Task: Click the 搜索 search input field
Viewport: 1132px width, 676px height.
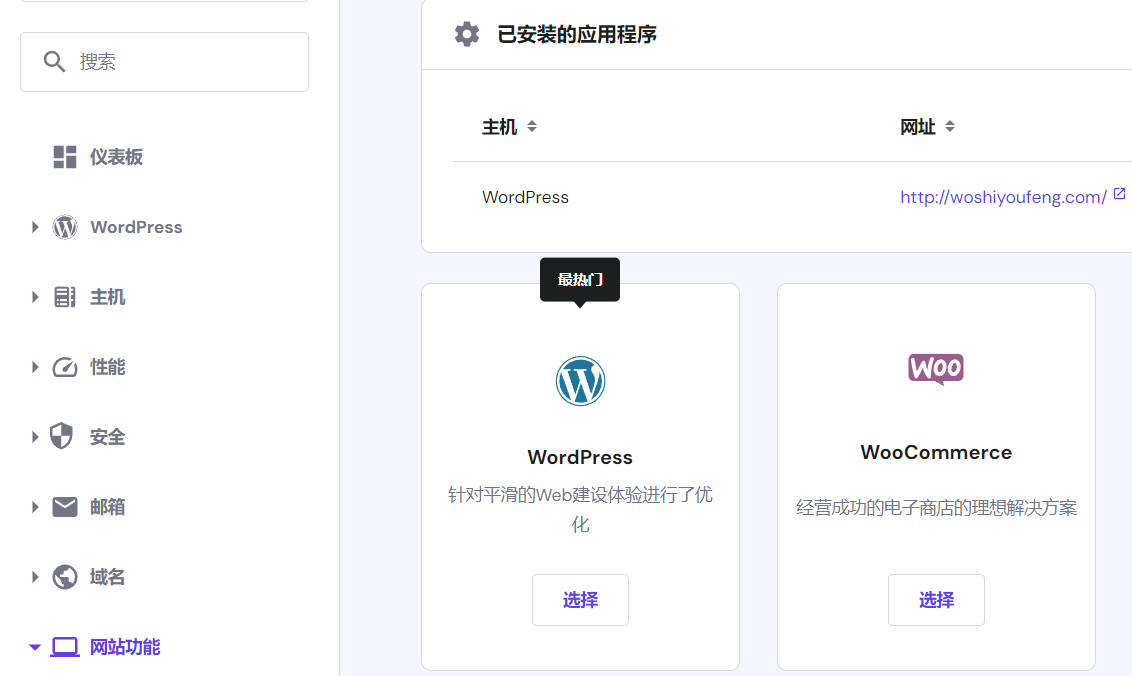Action: [x=164, y=61]
